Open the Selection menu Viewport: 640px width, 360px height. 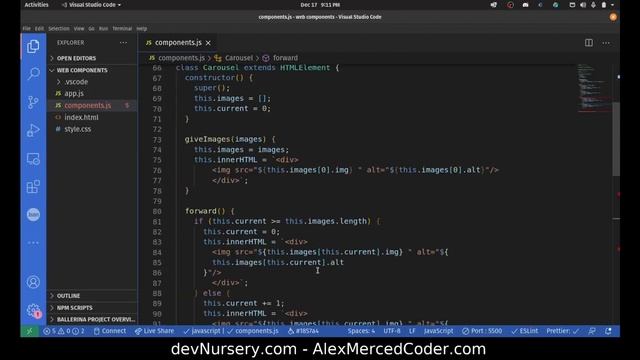[59, 29]
